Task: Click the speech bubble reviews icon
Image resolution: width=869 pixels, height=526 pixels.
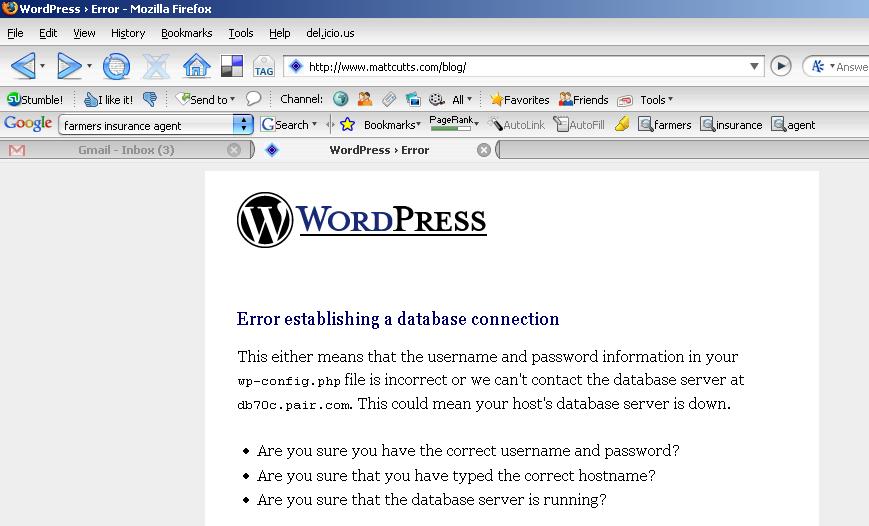Action: tap(253, 99)
